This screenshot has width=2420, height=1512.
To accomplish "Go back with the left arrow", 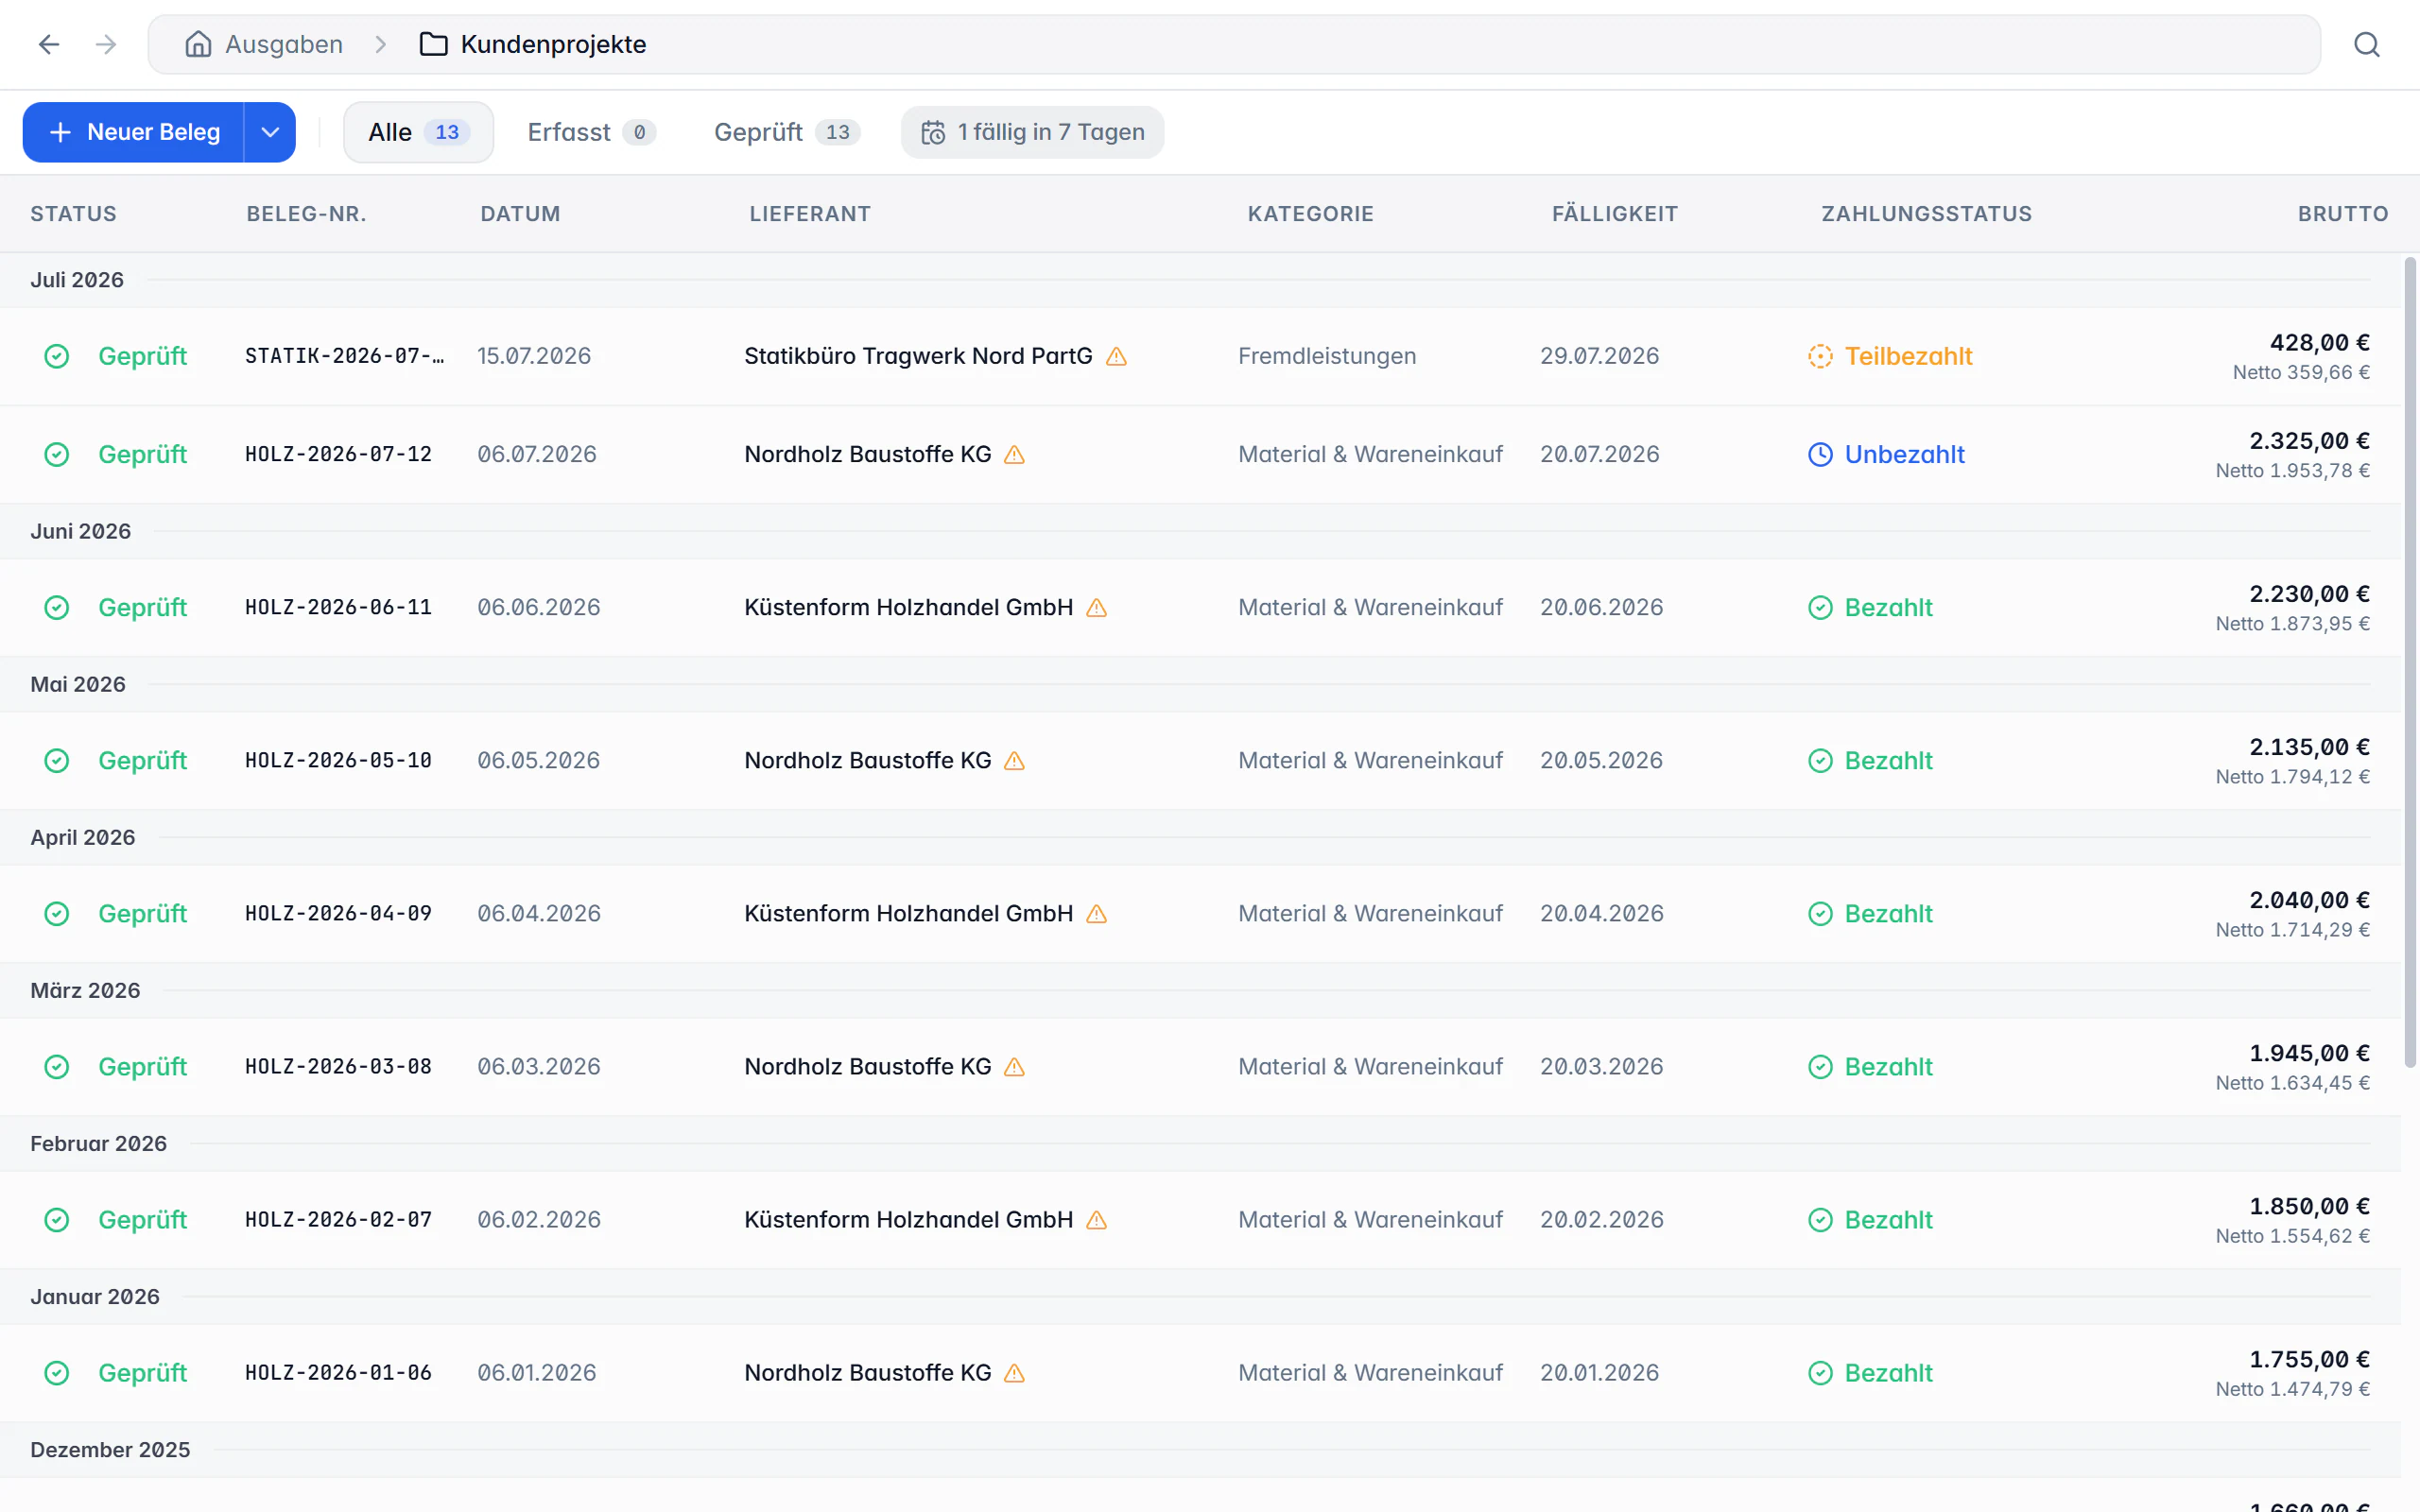I will pos(49,44).
